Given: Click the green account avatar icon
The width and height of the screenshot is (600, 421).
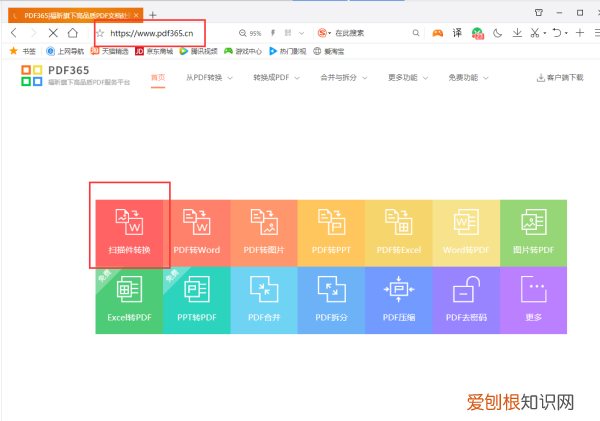Looking at the screenshot, I should [x=478, y=33].
